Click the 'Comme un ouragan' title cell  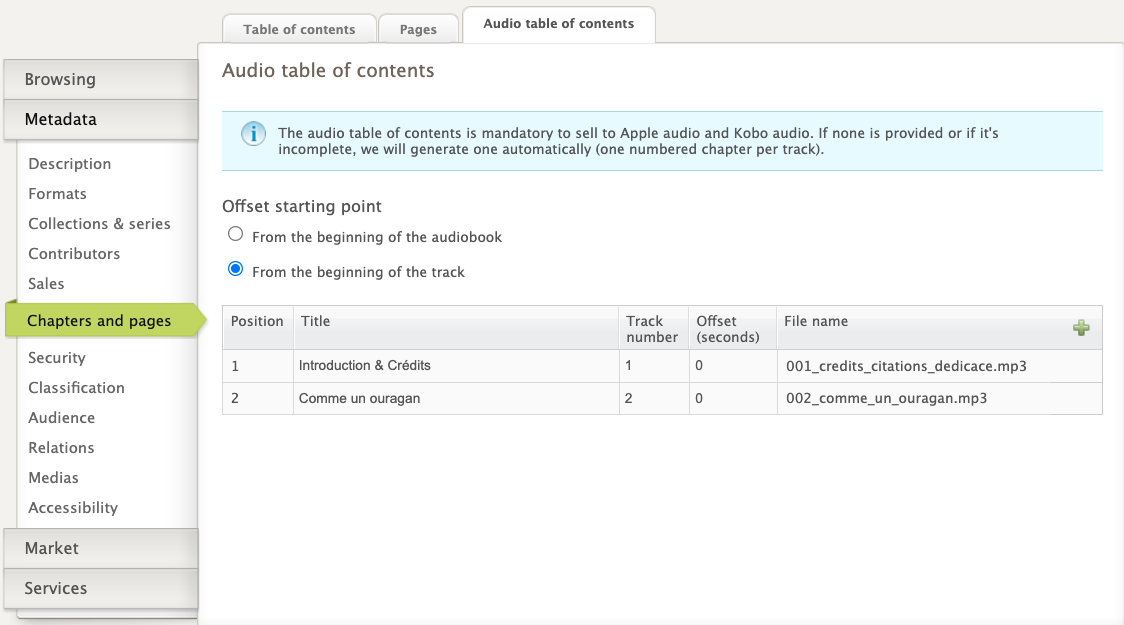click(x=455, y=398)
